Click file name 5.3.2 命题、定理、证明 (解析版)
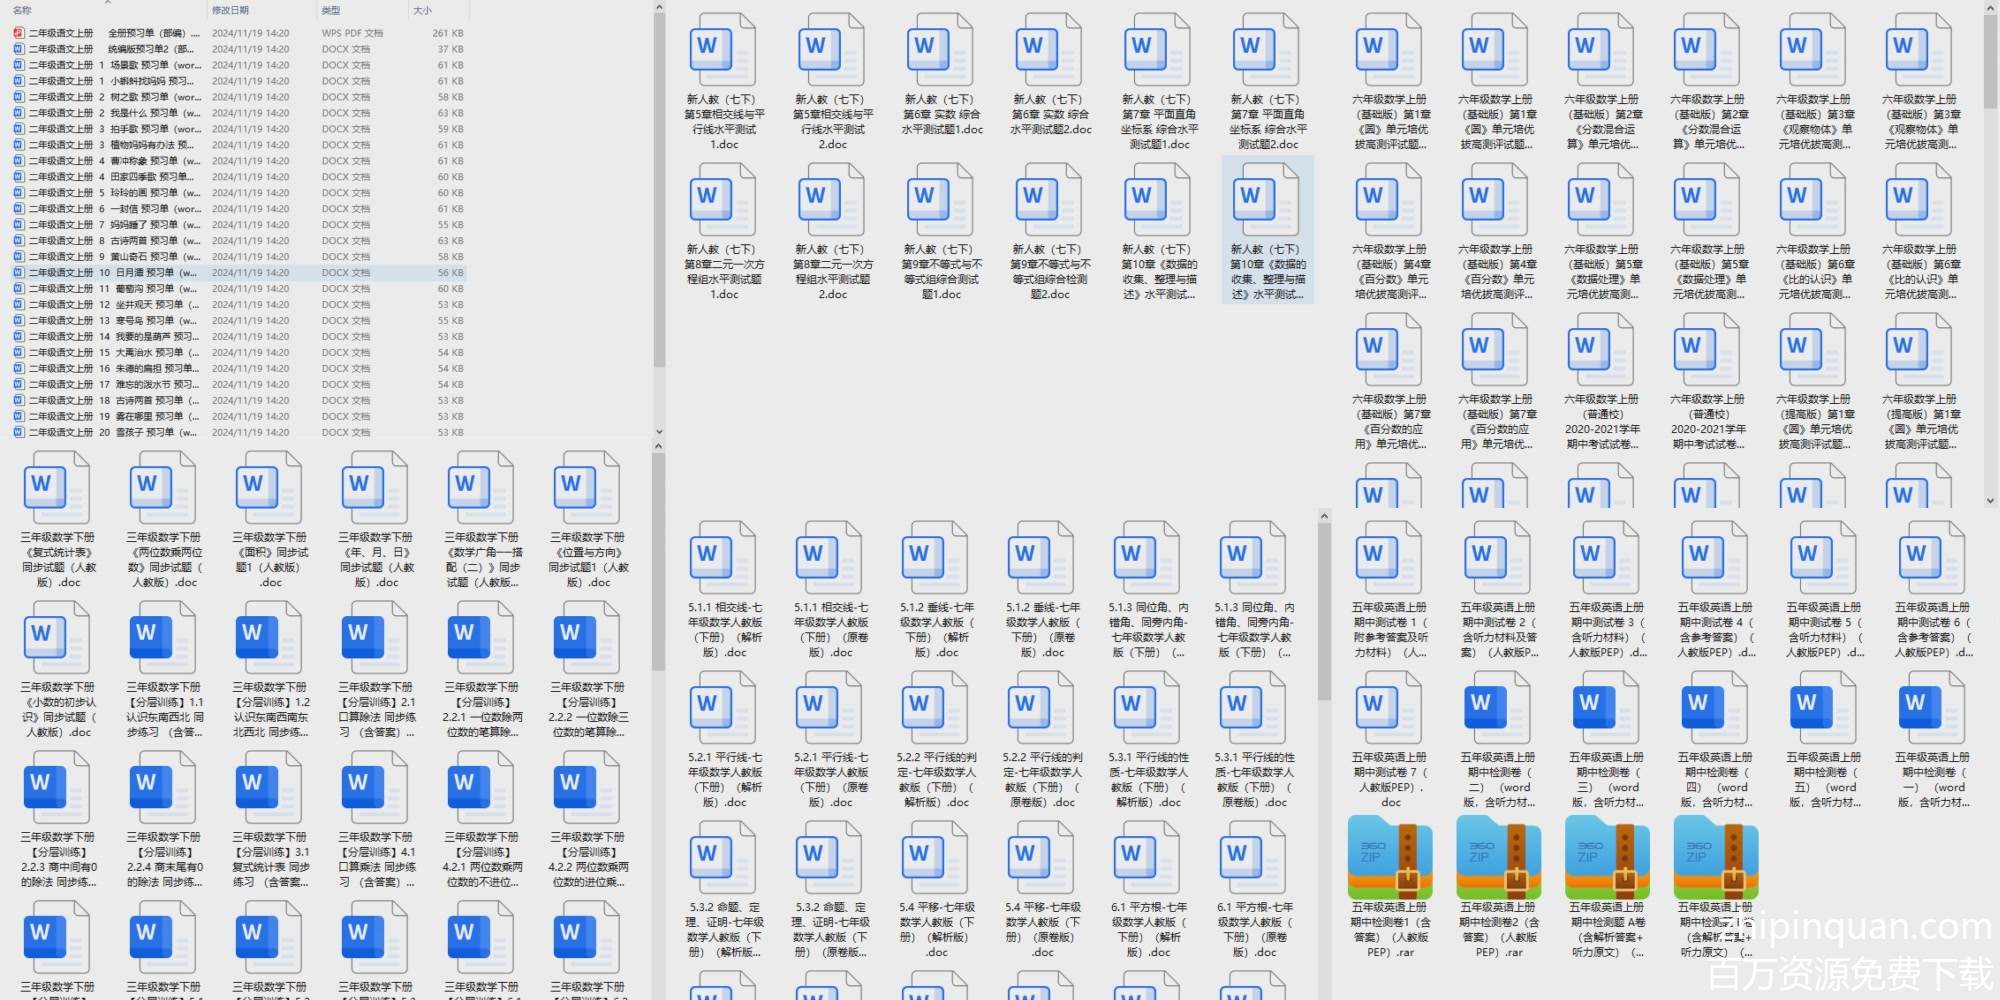The height and width of the screenshot is (1000, 2000). point(724,930)
